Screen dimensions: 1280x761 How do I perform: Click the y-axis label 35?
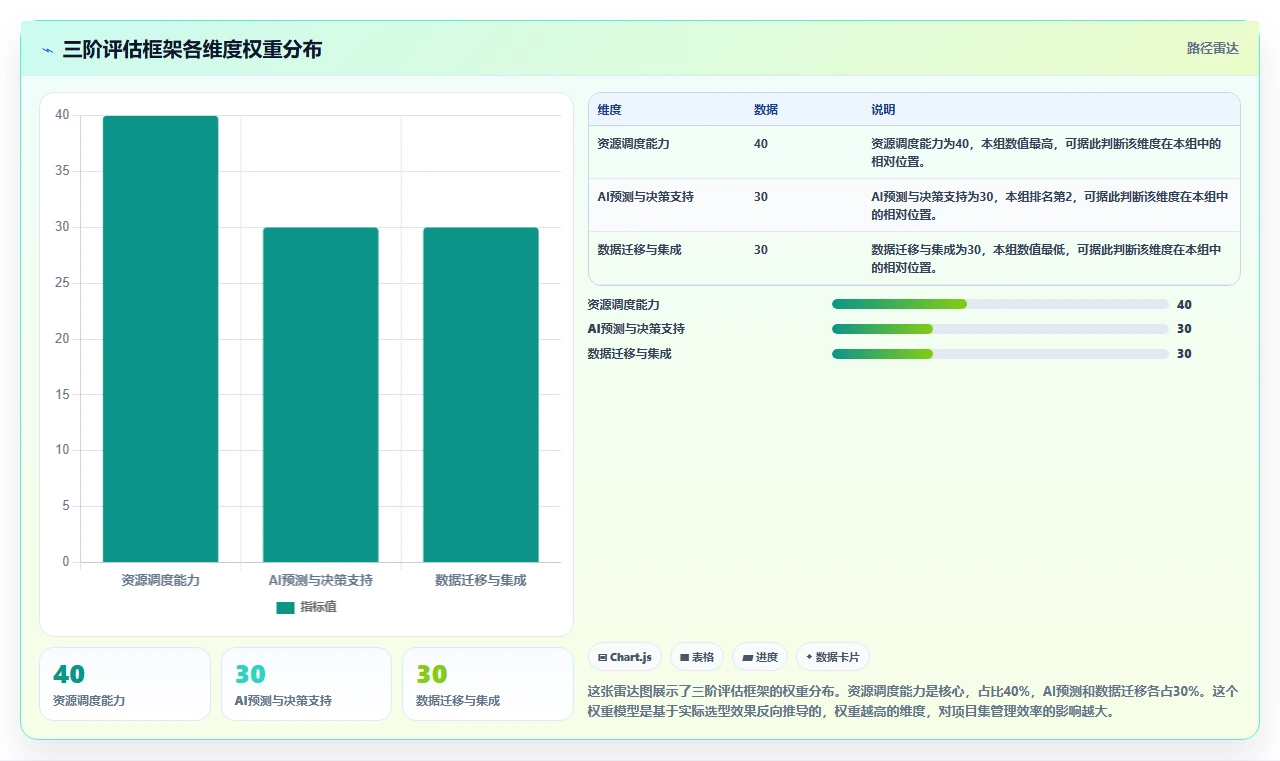click(x=62, y=171)
